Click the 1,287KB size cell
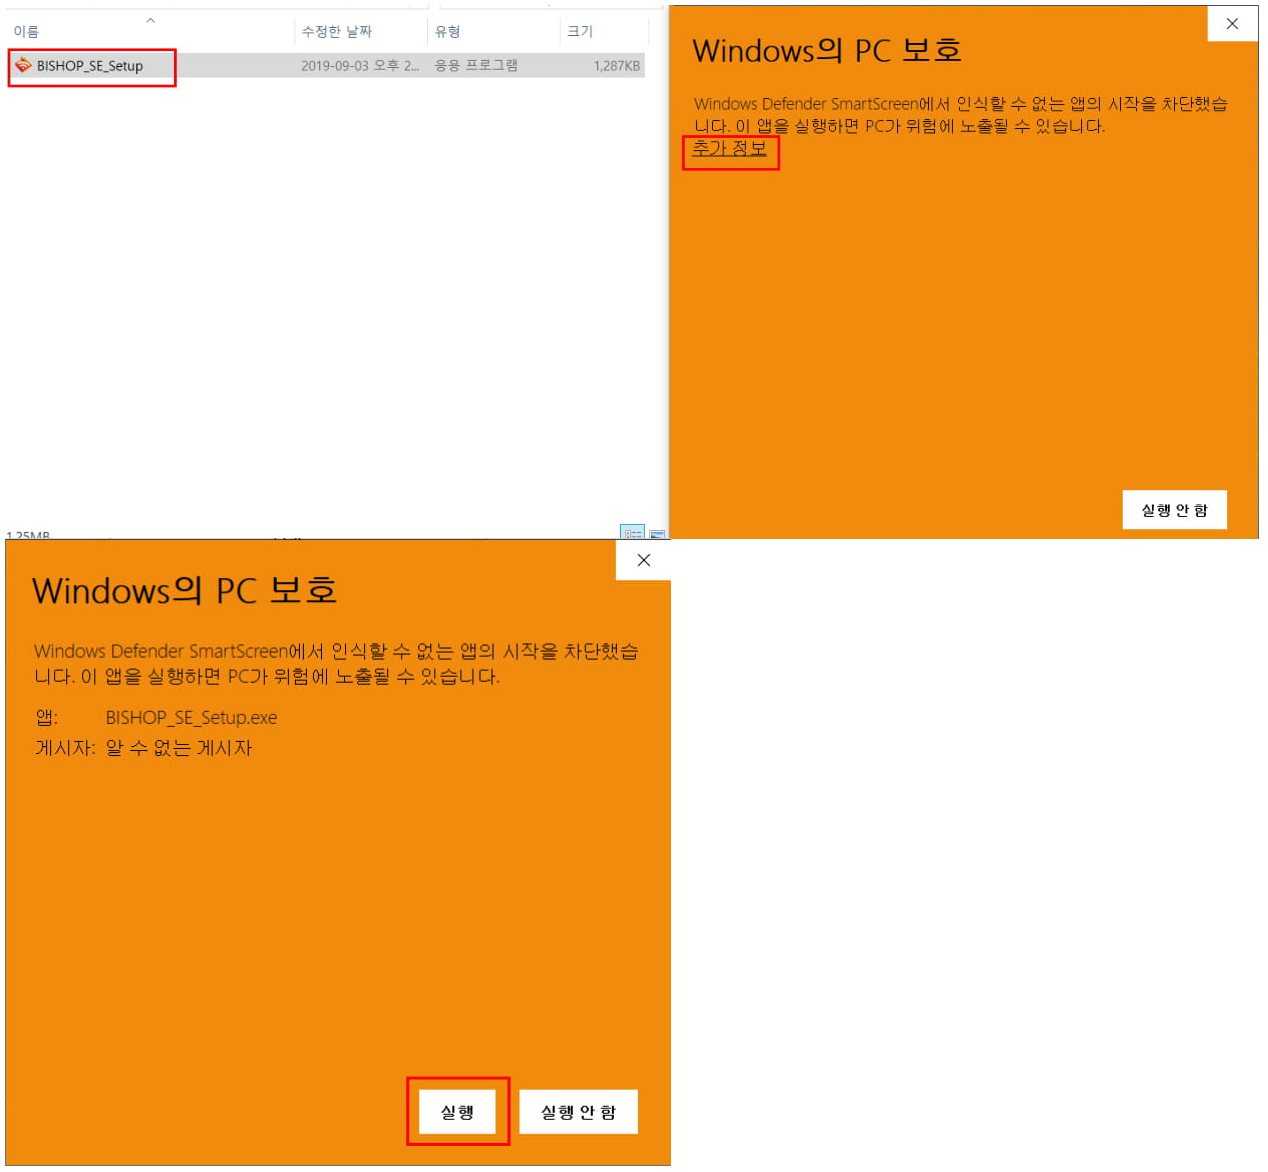This screenshot has width=1268, height=1172. 616,66
